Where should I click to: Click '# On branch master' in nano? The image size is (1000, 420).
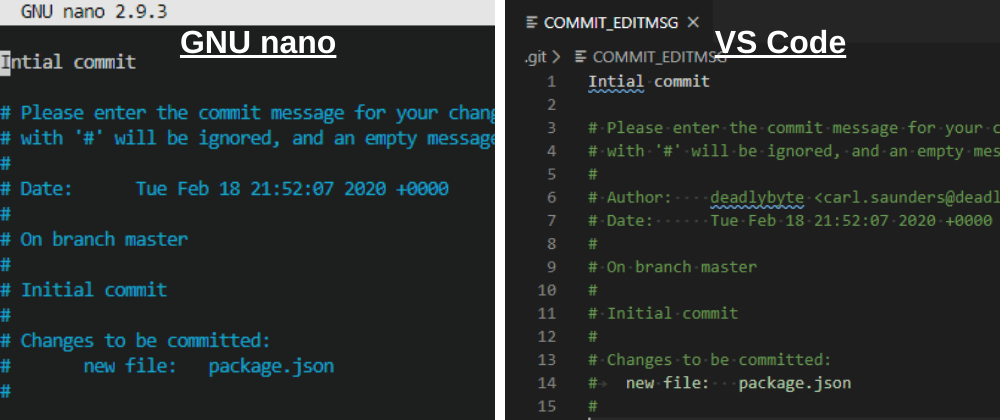(x=94, y=240)
